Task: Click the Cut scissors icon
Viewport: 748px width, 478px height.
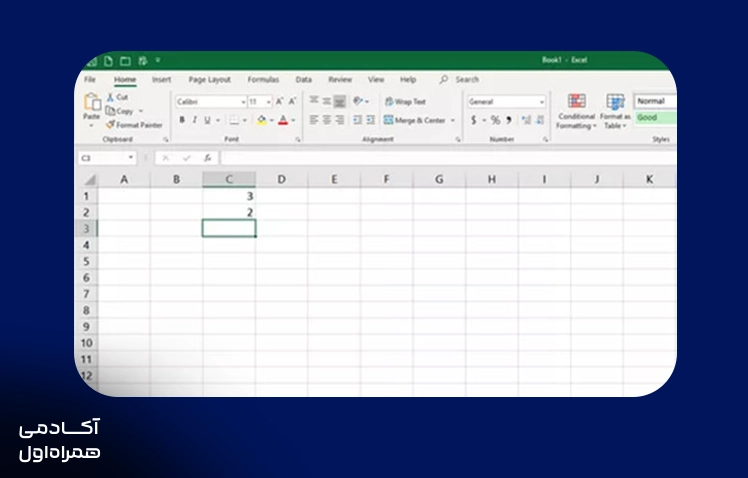Action: [110, 97]
